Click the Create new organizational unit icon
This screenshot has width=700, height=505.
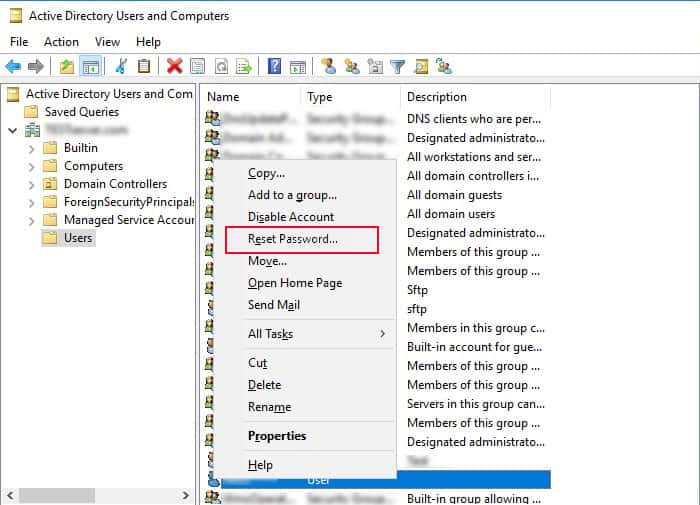click(375, 67)
